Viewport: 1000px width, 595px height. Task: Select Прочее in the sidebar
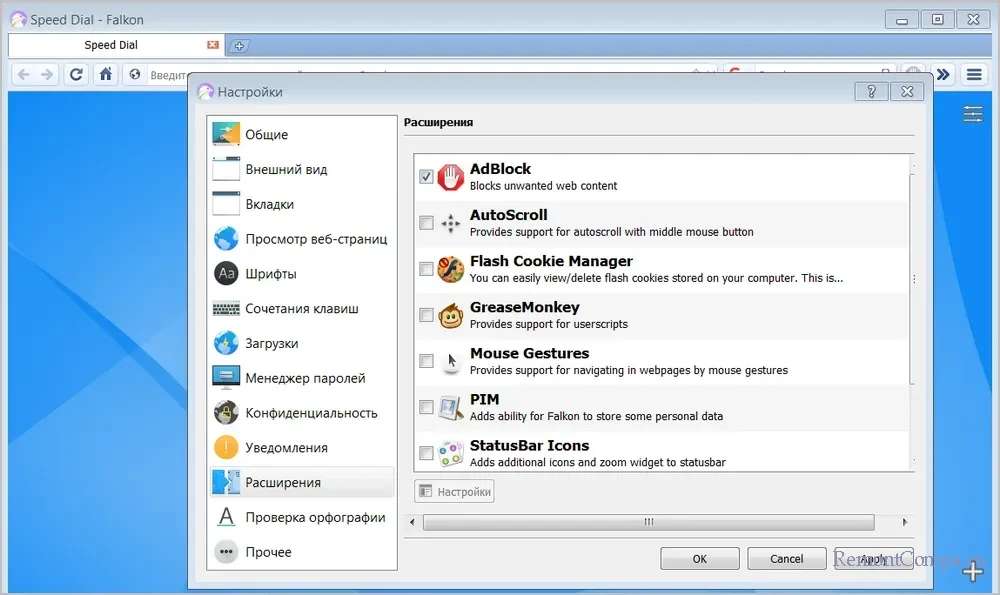302,552
